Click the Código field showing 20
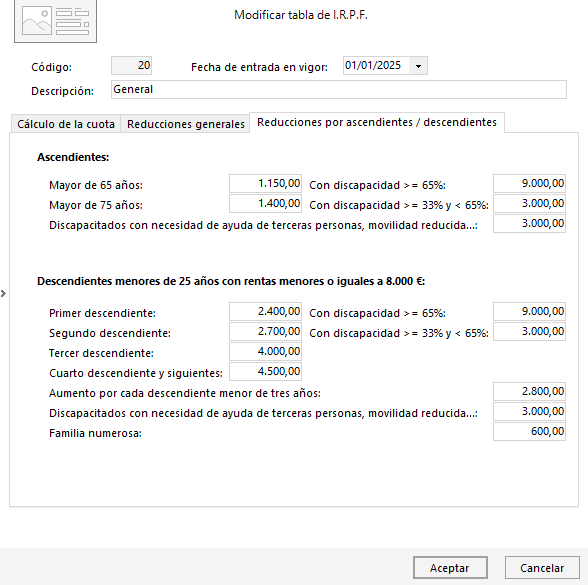This screenshot has height=585, width=588. point(132,66)
